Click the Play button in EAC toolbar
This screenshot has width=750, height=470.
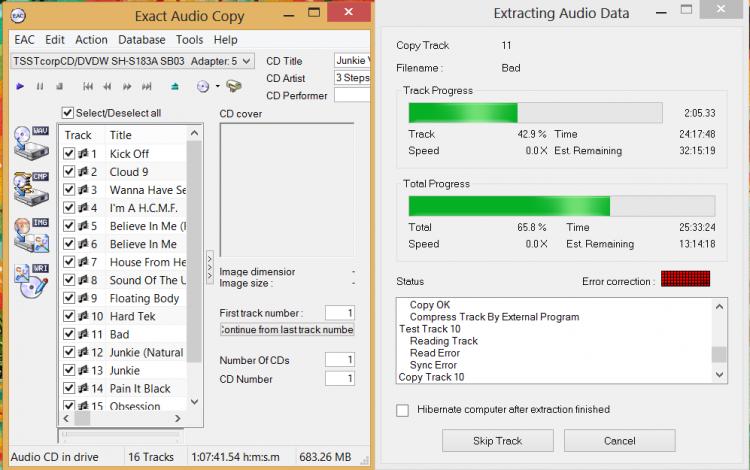click(20, 87)
